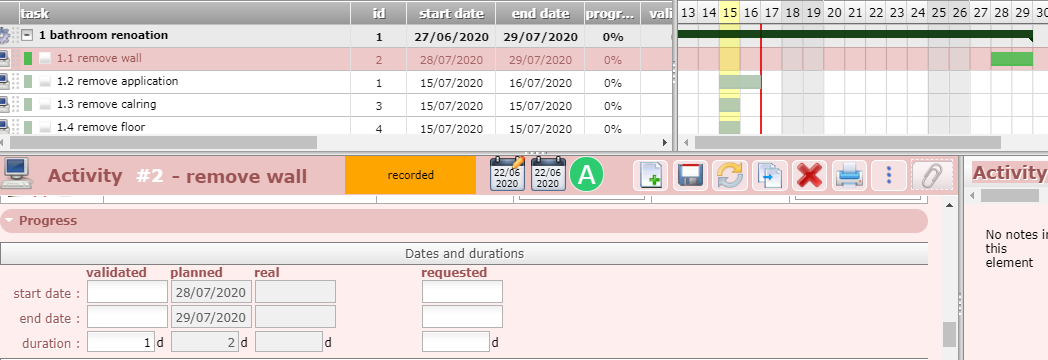Select the 1.1 remove wall task
Image resolution: width=1048 pixels, height=360 pixels.
pos(99,58)
